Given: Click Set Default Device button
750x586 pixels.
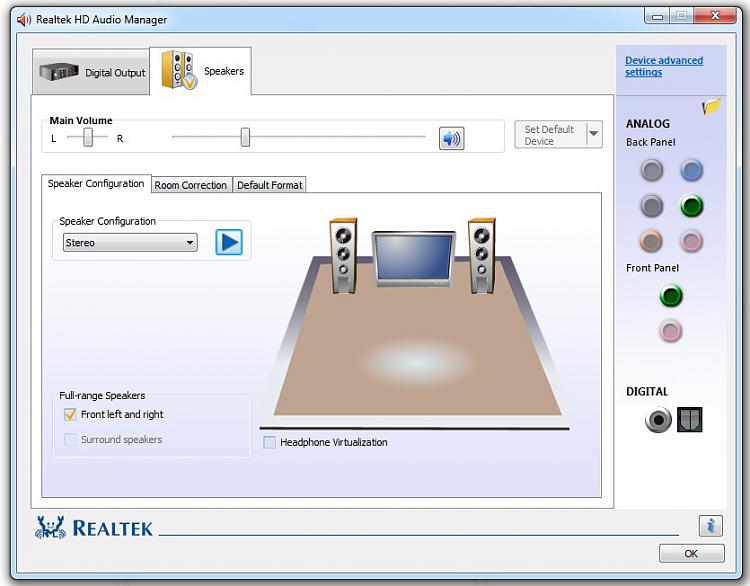Looking at the screenshot, I should pyautogui.click(x=550, y=135).
